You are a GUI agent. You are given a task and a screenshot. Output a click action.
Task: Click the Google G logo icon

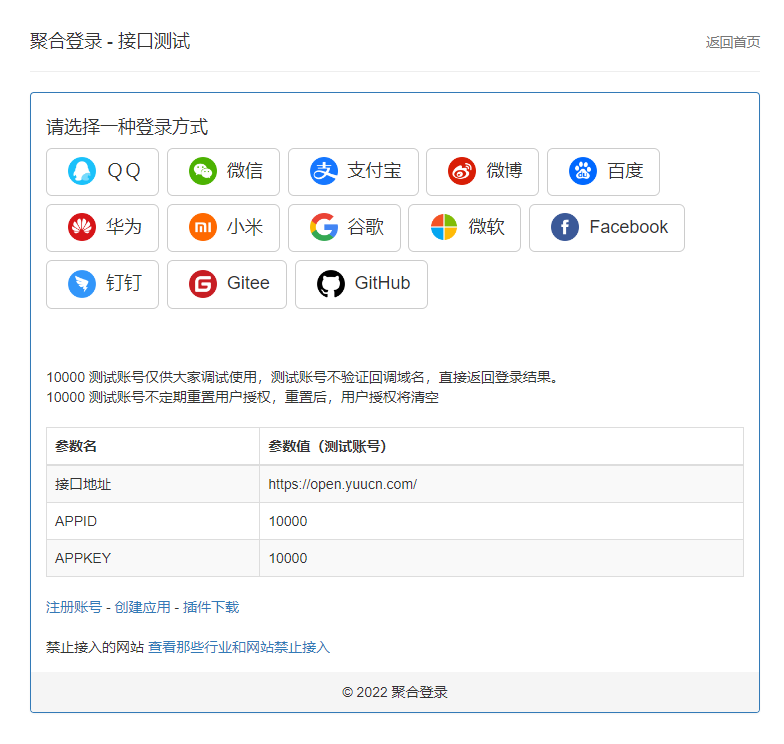coord(324,227)
